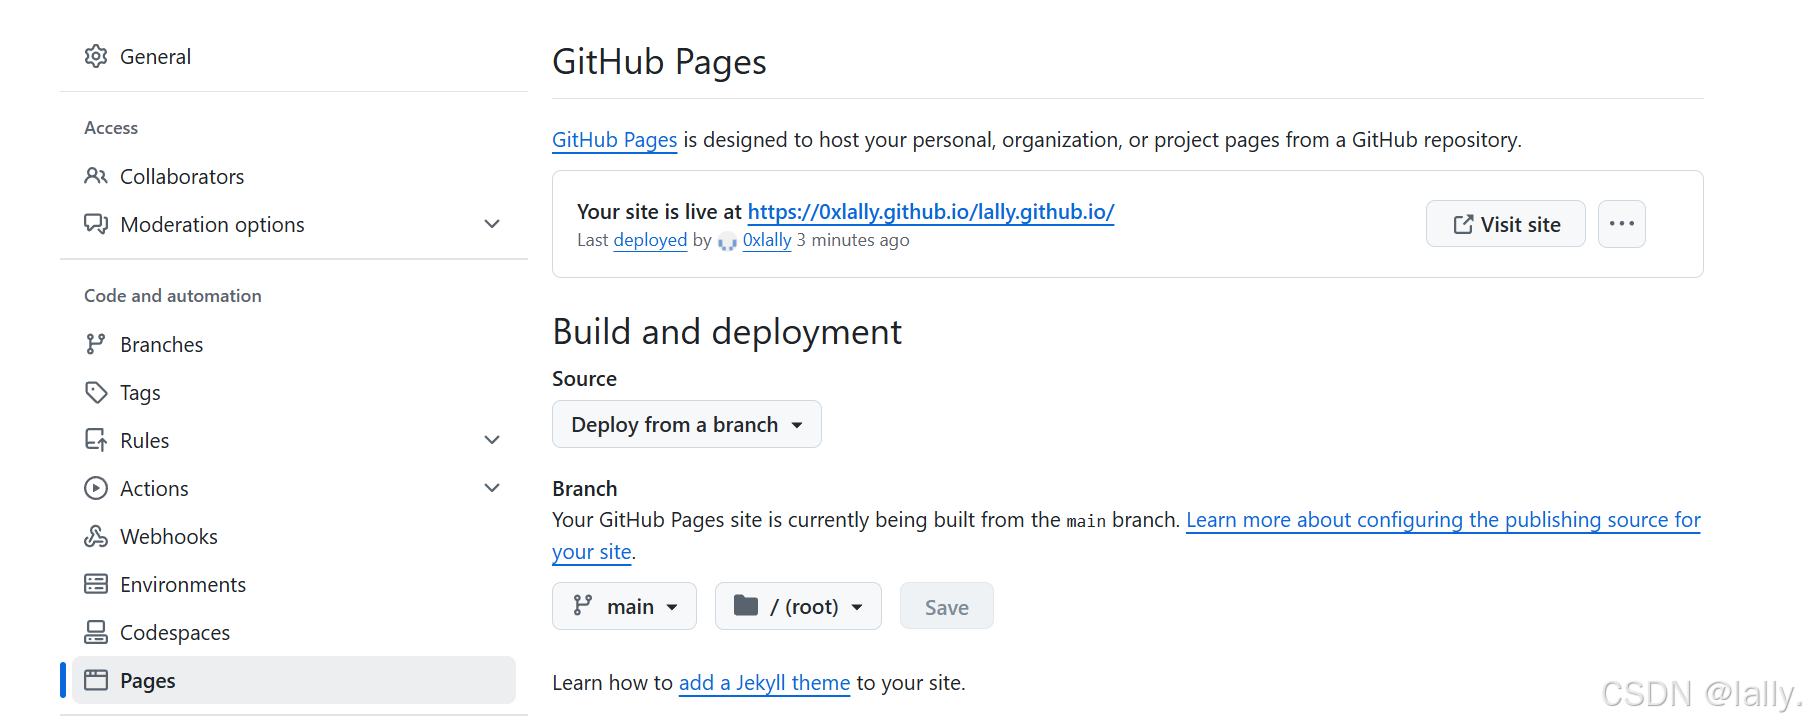
Task: Click the Actions play icon
Action: pos(96,488)
